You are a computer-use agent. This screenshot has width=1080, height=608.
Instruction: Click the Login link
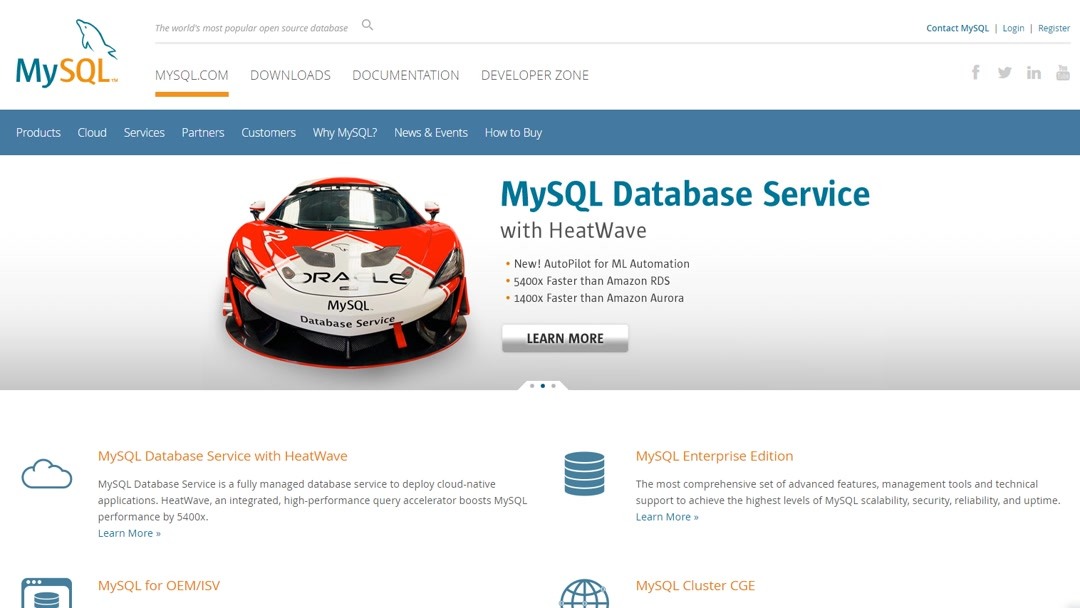point(1013,28)
